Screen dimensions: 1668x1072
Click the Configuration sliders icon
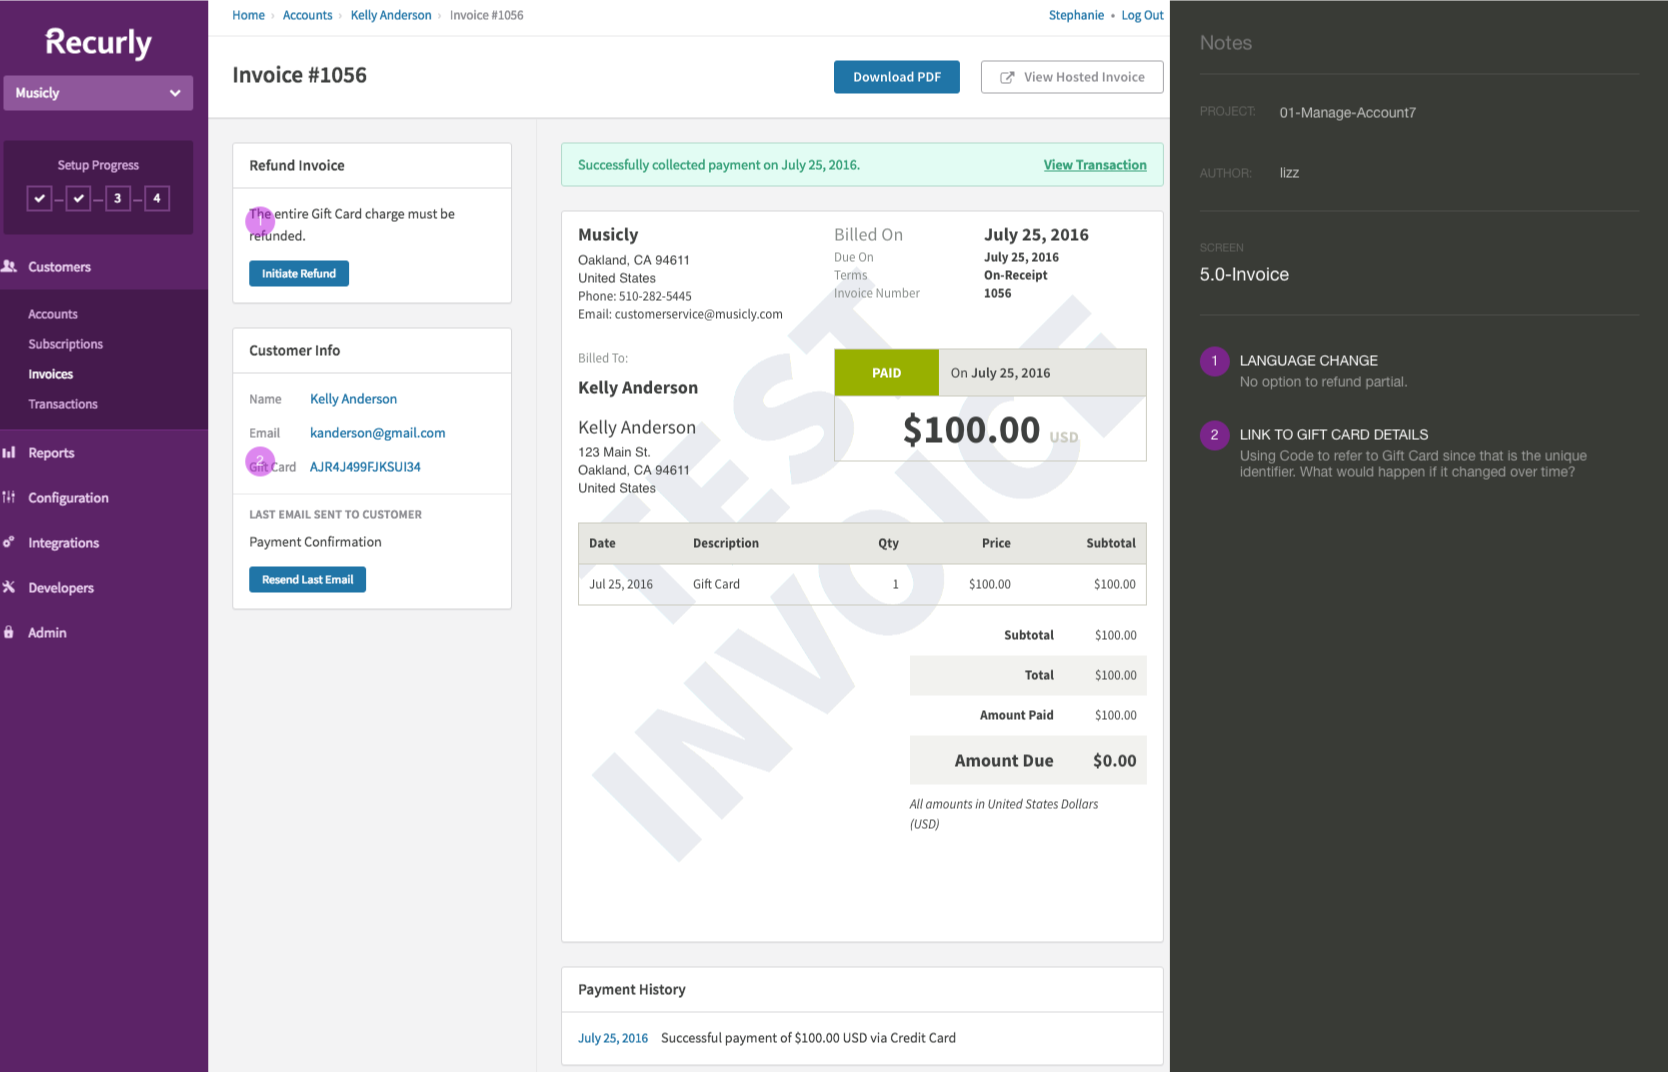pyautogui.click(x=9, y=497)
